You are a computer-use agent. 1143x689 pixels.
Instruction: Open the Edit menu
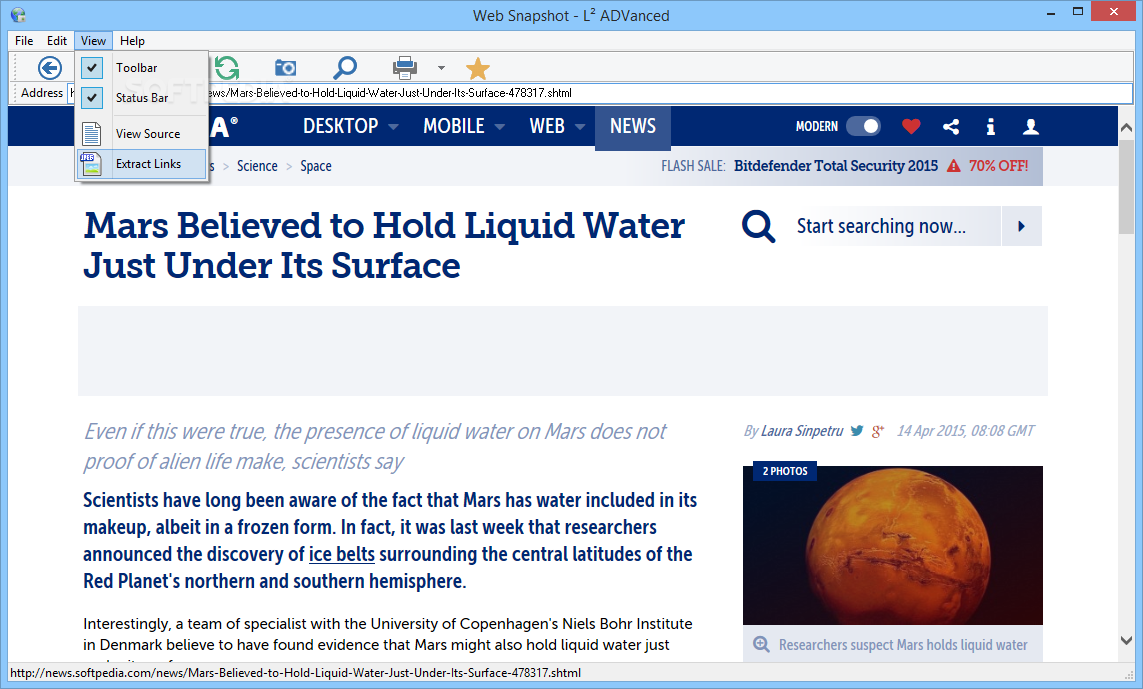pos(57,41)
